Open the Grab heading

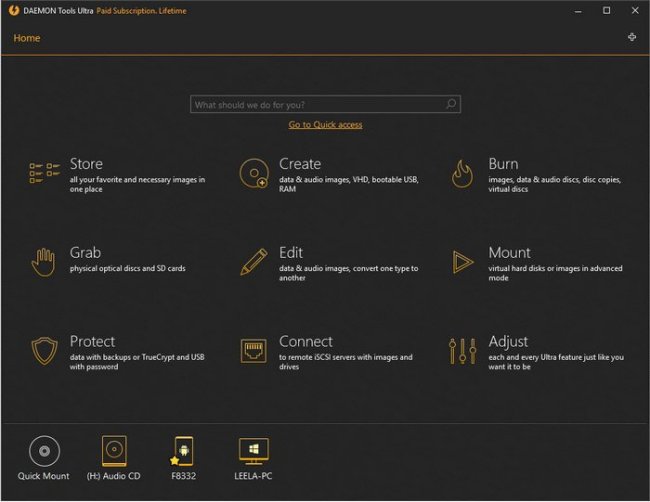tap(85, 252)
